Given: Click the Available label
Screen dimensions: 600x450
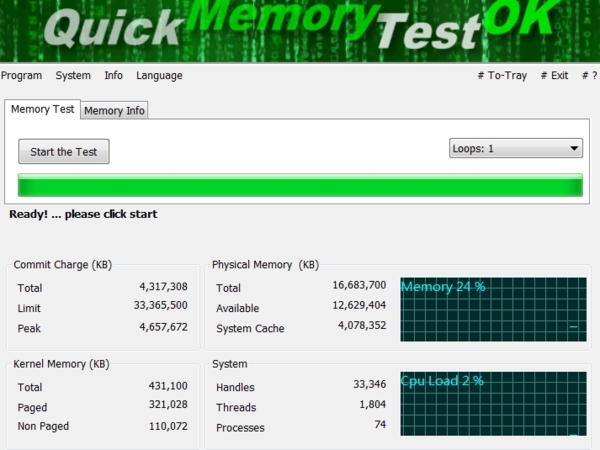Looking at the screenshot, I should pos(238,308).
